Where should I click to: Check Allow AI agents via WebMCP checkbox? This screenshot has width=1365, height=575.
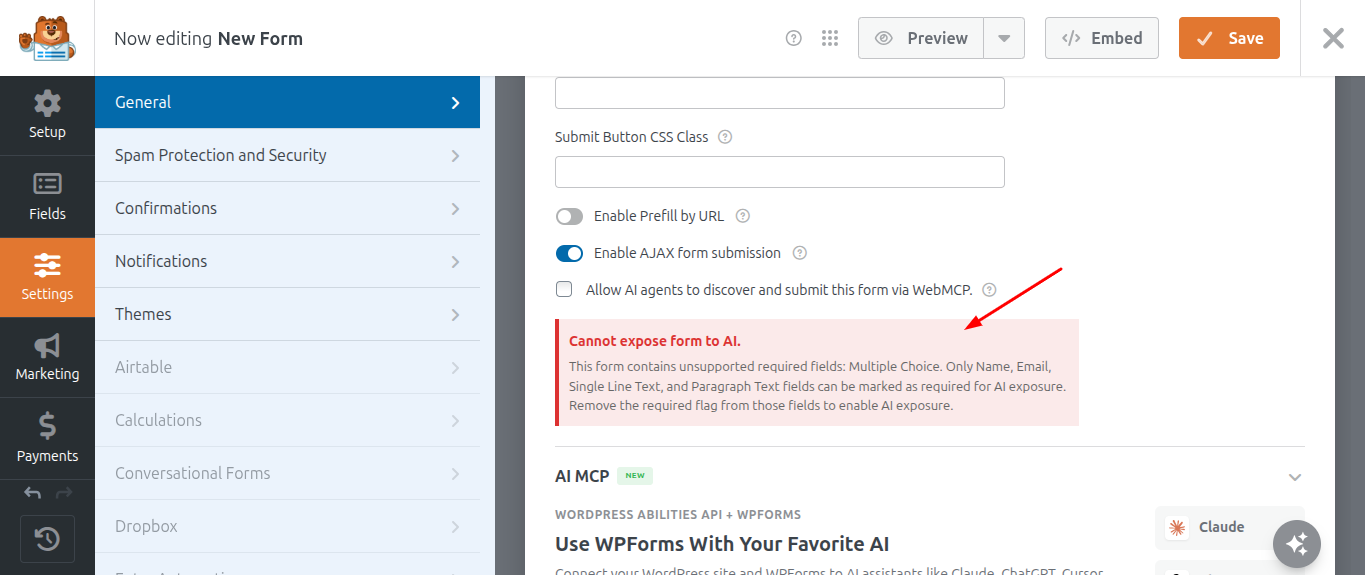tap(564, 289)
